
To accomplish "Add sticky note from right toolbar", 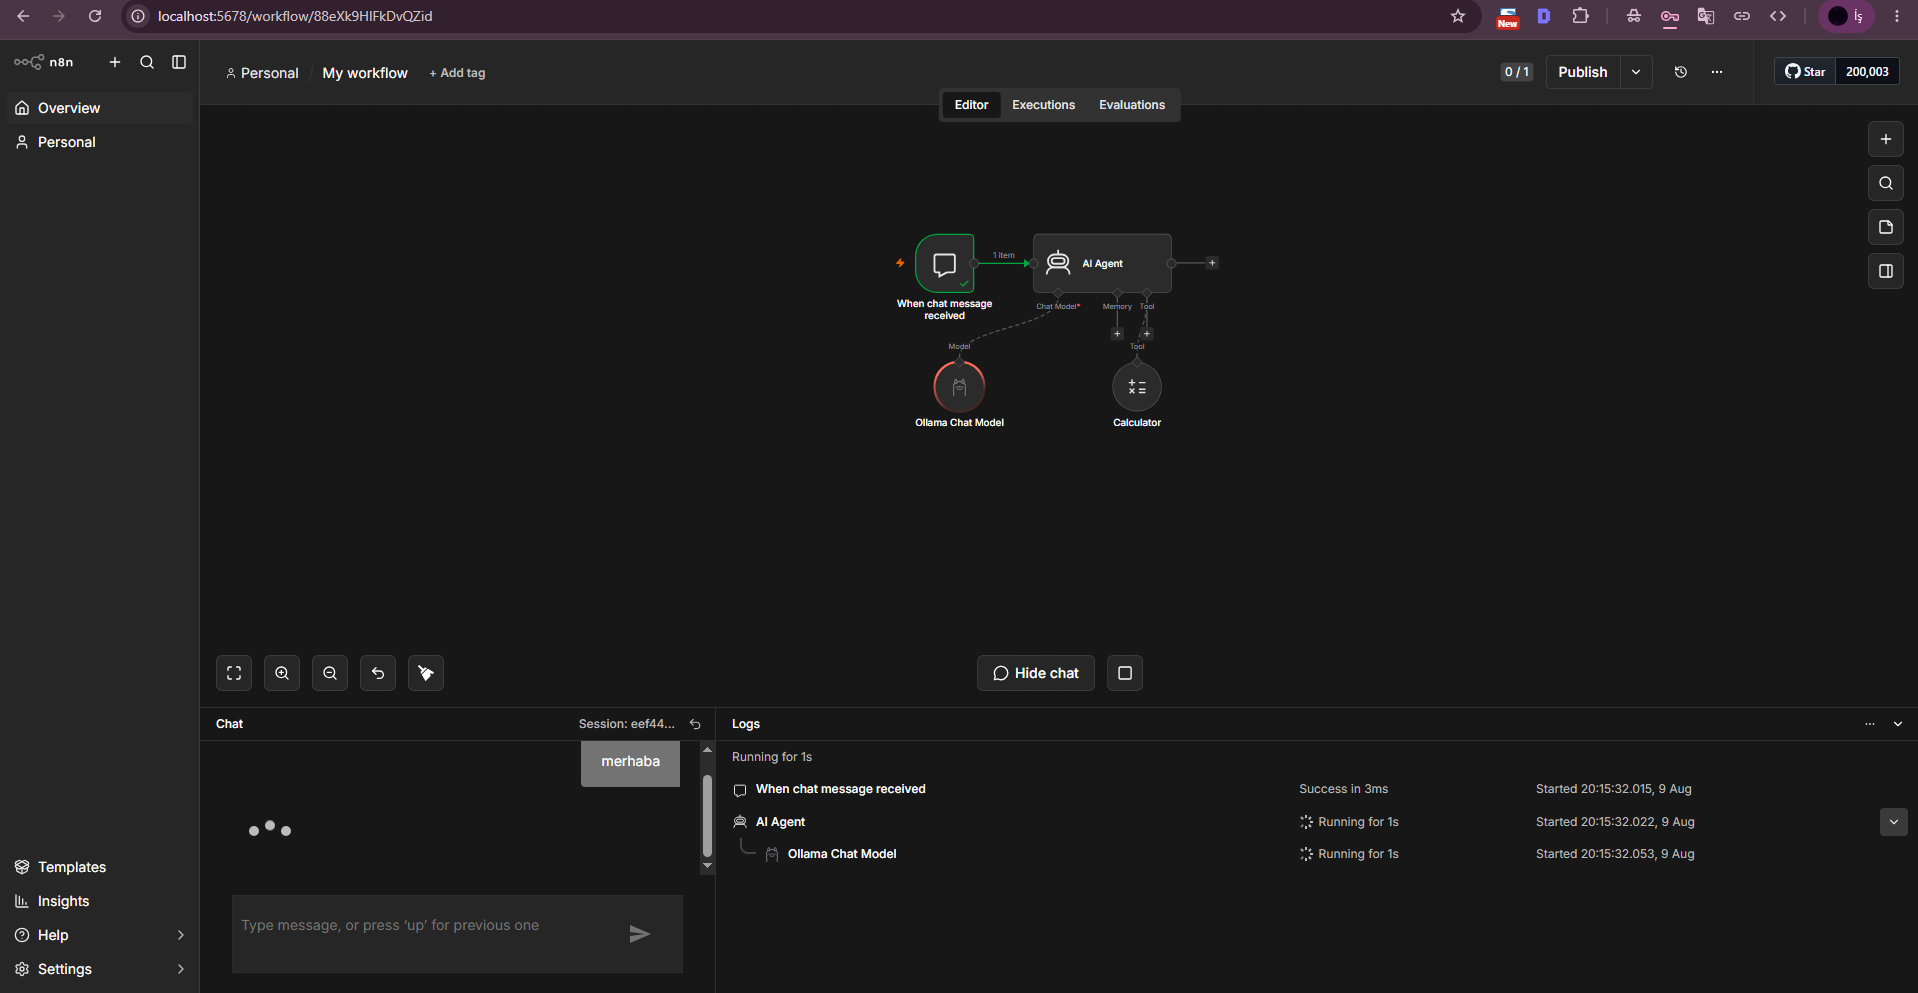I will pos(1886,227).
